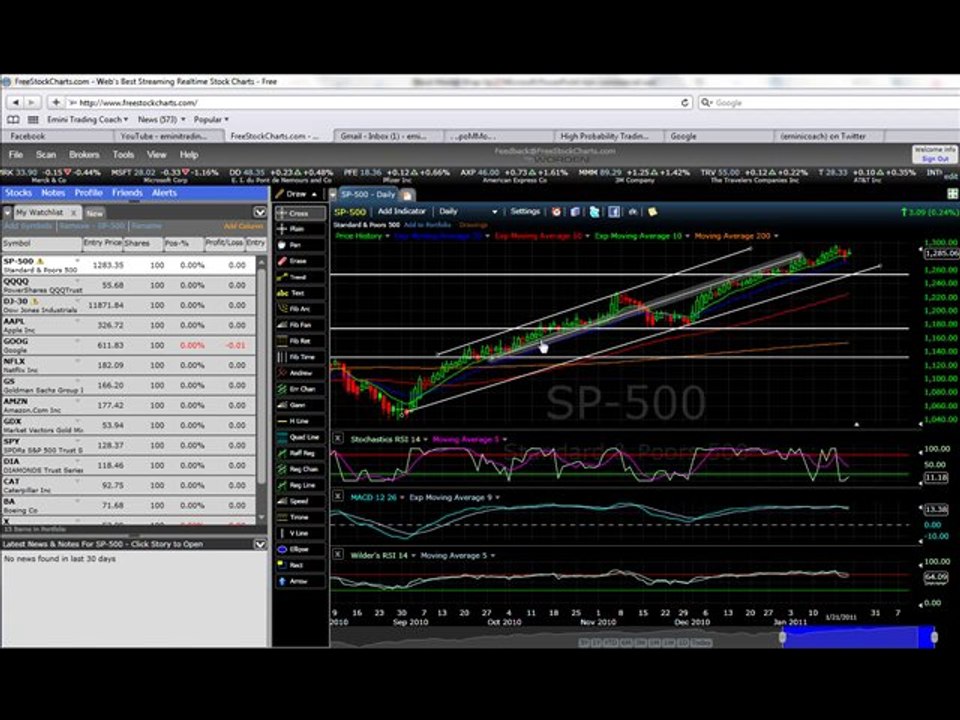960x720 pixels.
Task: Click the Twitter share icon in chart toolbar
Action: (594, 212)
